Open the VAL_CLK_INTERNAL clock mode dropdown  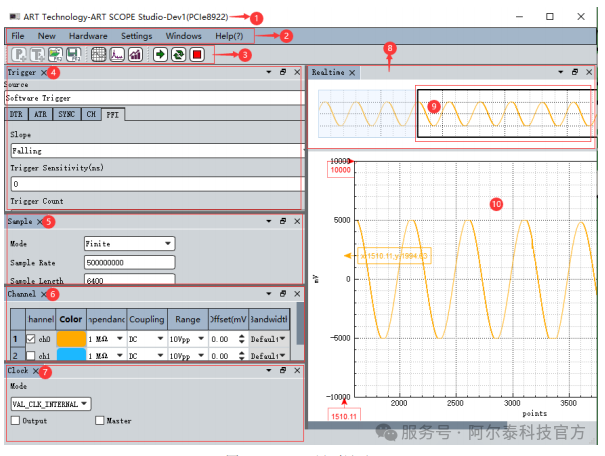click(x=50, y=404)
